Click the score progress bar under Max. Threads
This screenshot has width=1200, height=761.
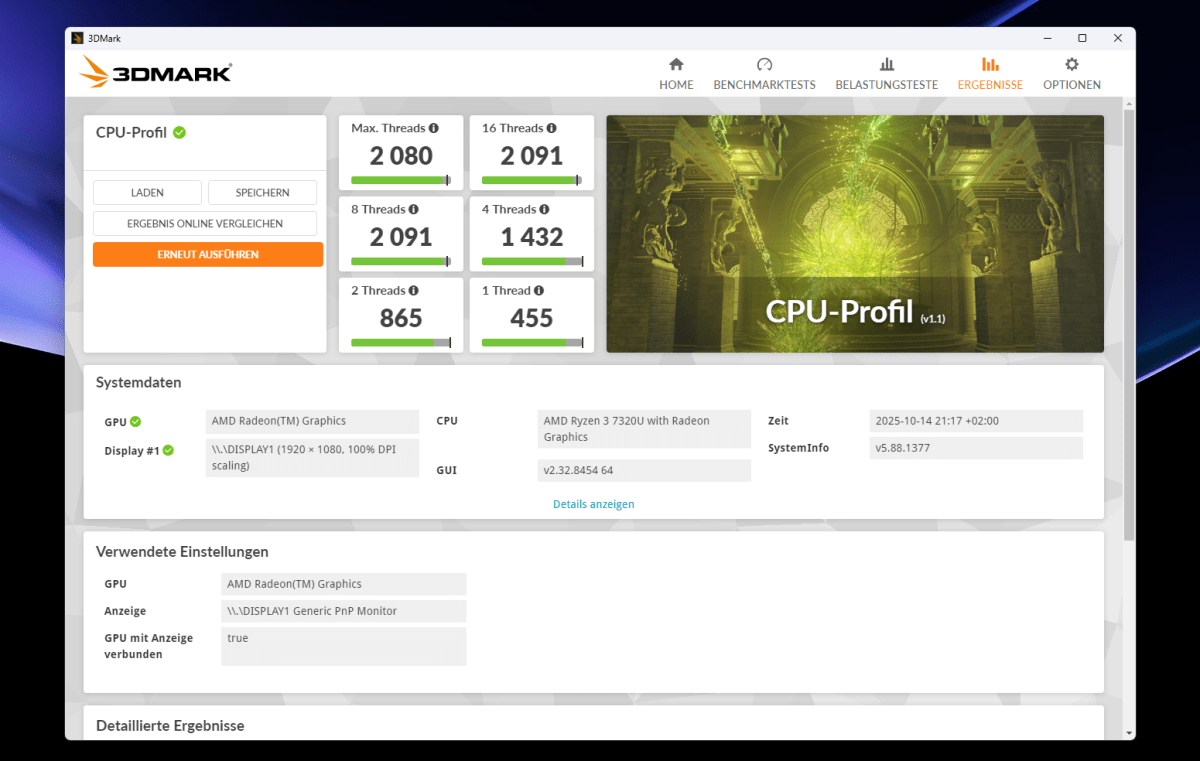pyautogui.click(x=400, y=180)
